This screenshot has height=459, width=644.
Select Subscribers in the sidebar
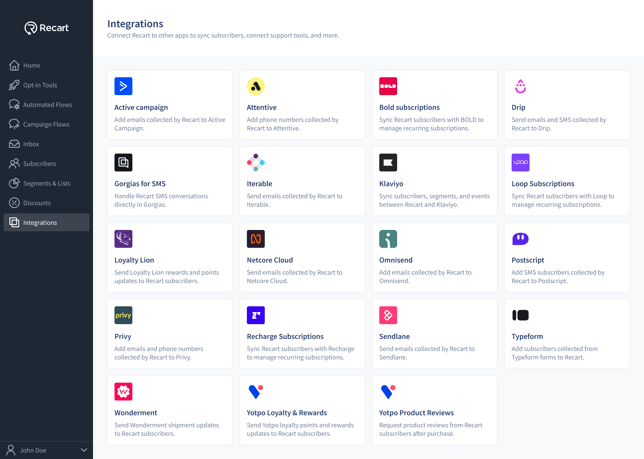46,163
